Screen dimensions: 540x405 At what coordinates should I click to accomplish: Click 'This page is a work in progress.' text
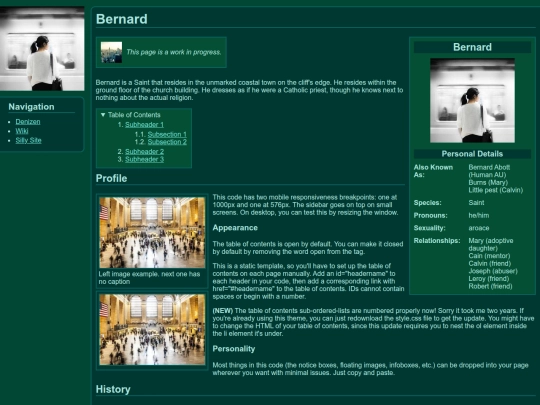(174, 52)
